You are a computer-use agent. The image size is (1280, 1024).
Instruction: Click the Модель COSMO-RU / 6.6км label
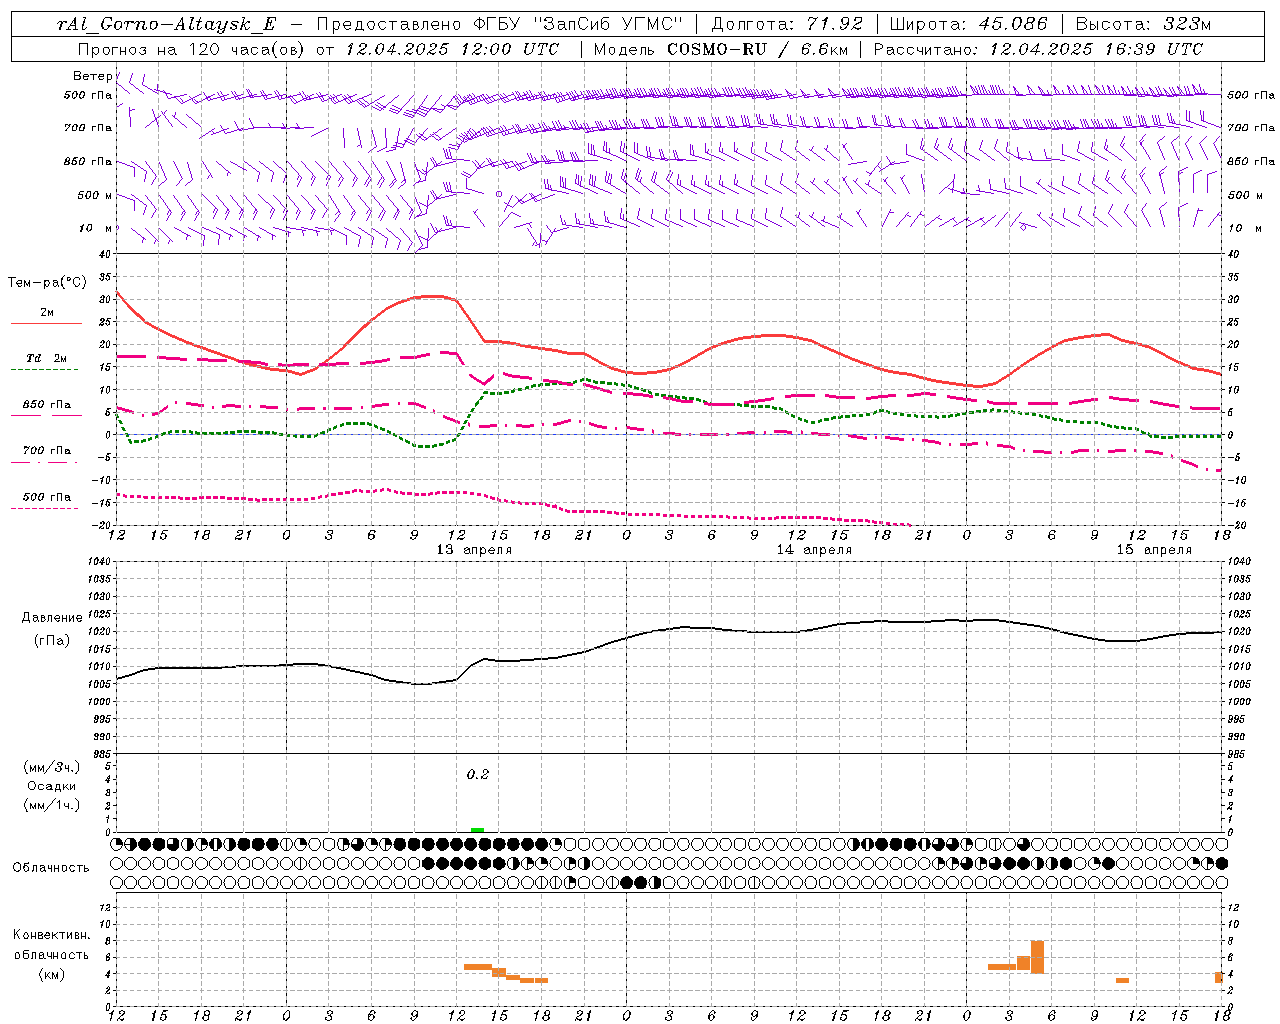pos(720,48)
